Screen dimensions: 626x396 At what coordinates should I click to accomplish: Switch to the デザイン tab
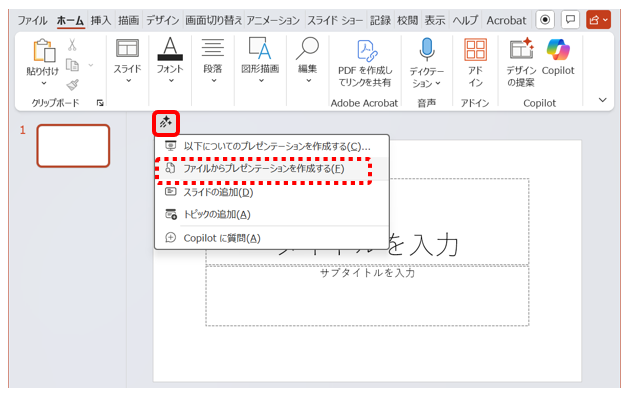162,20
